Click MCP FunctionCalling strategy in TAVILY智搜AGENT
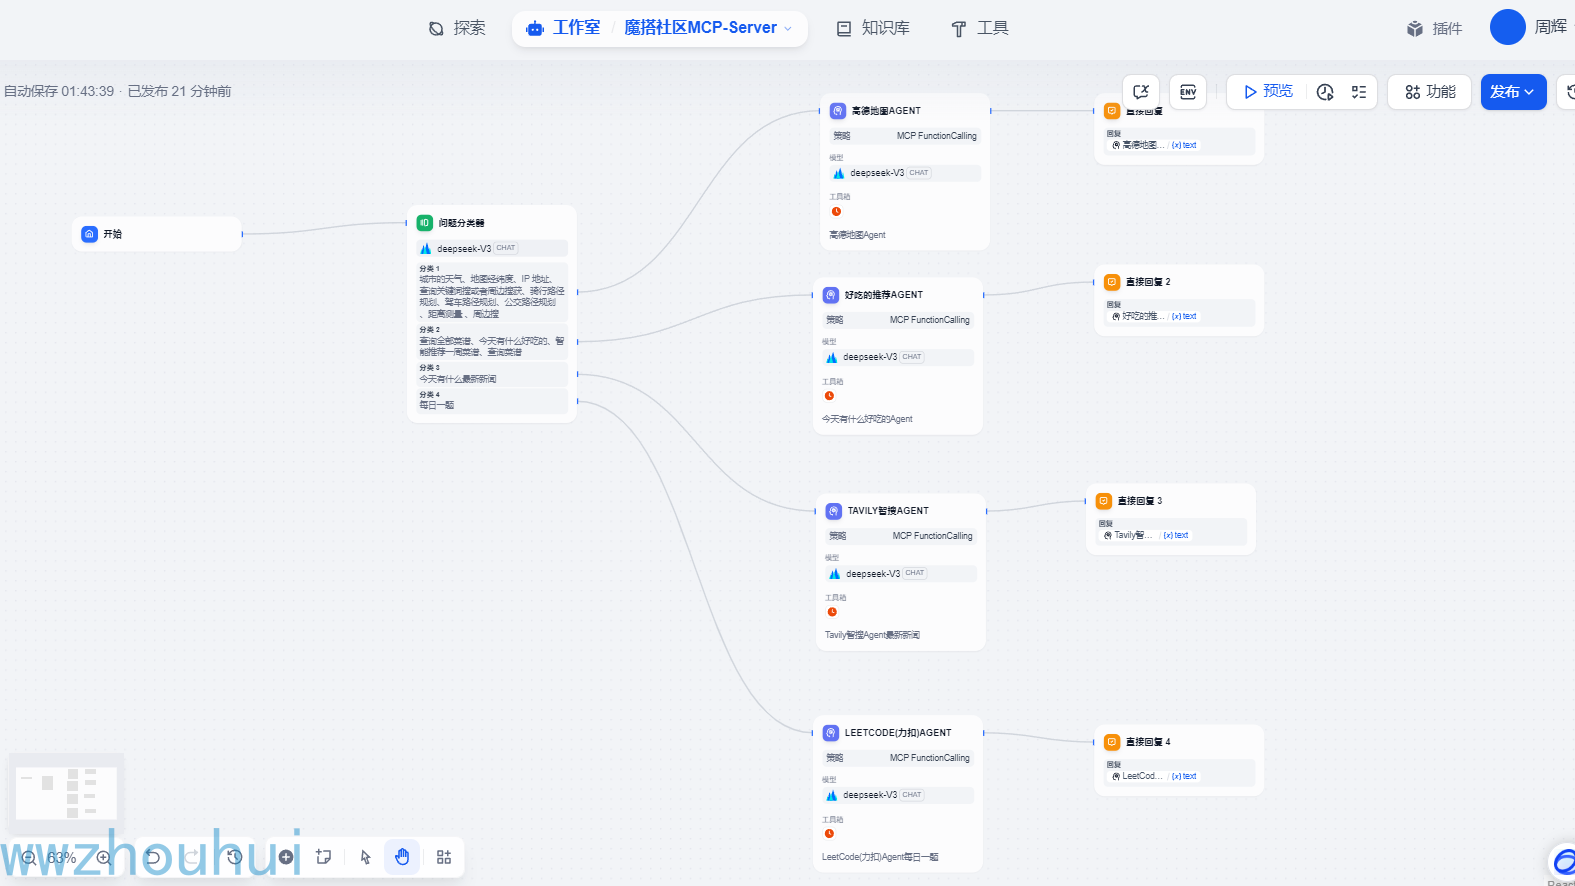1575x886 pixels. (901, 536)
